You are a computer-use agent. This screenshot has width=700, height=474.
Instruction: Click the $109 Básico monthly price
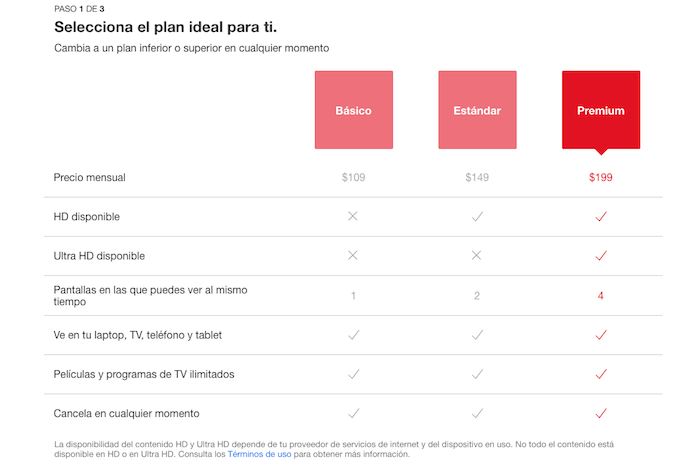click(x=353, y=177)
